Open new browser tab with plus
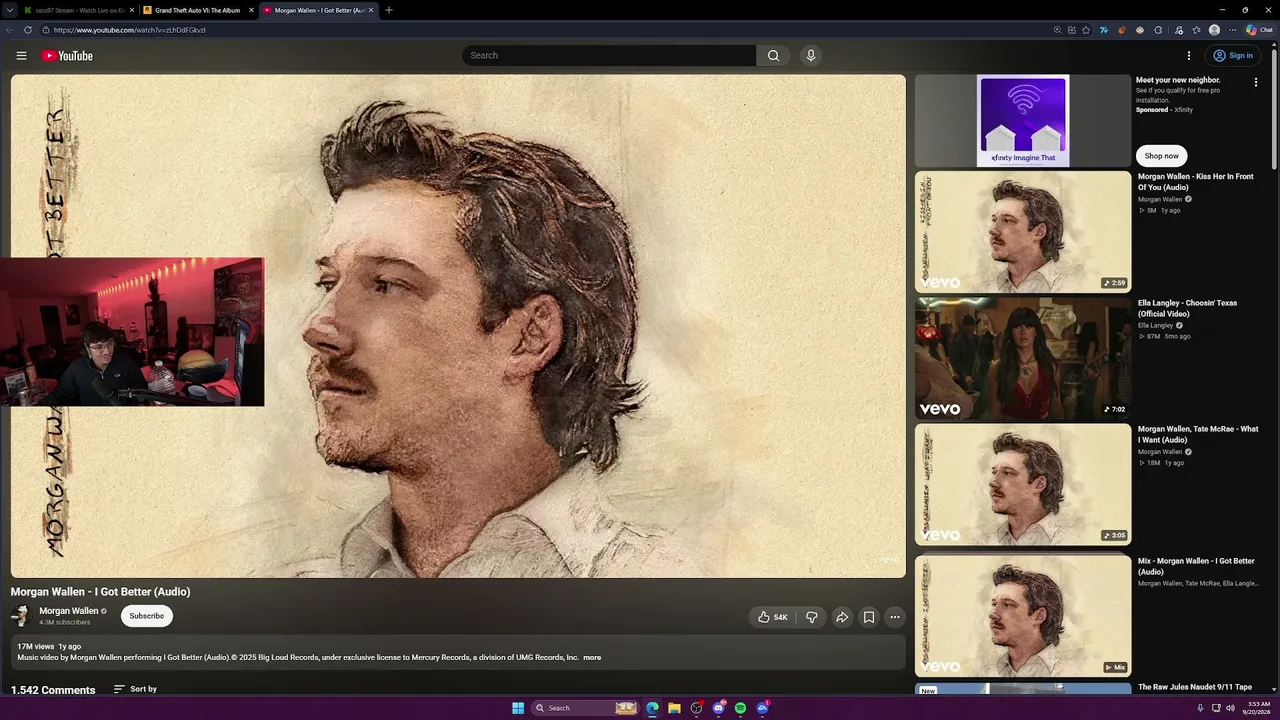 389,10
